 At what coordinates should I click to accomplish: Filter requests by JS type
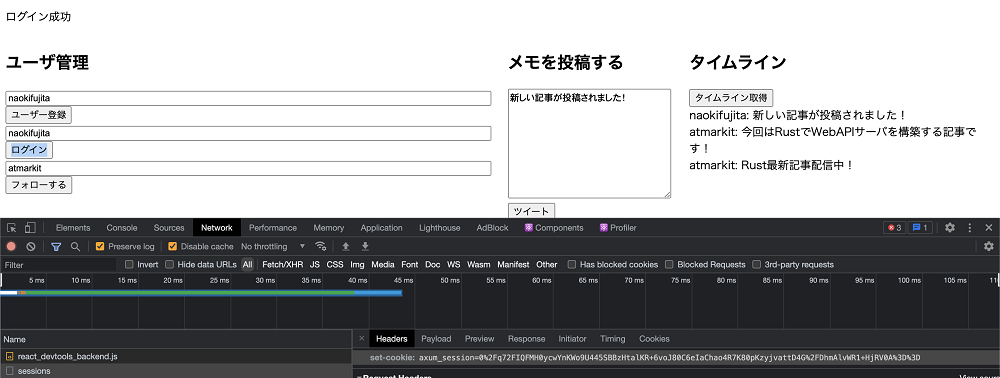(315, 265)
